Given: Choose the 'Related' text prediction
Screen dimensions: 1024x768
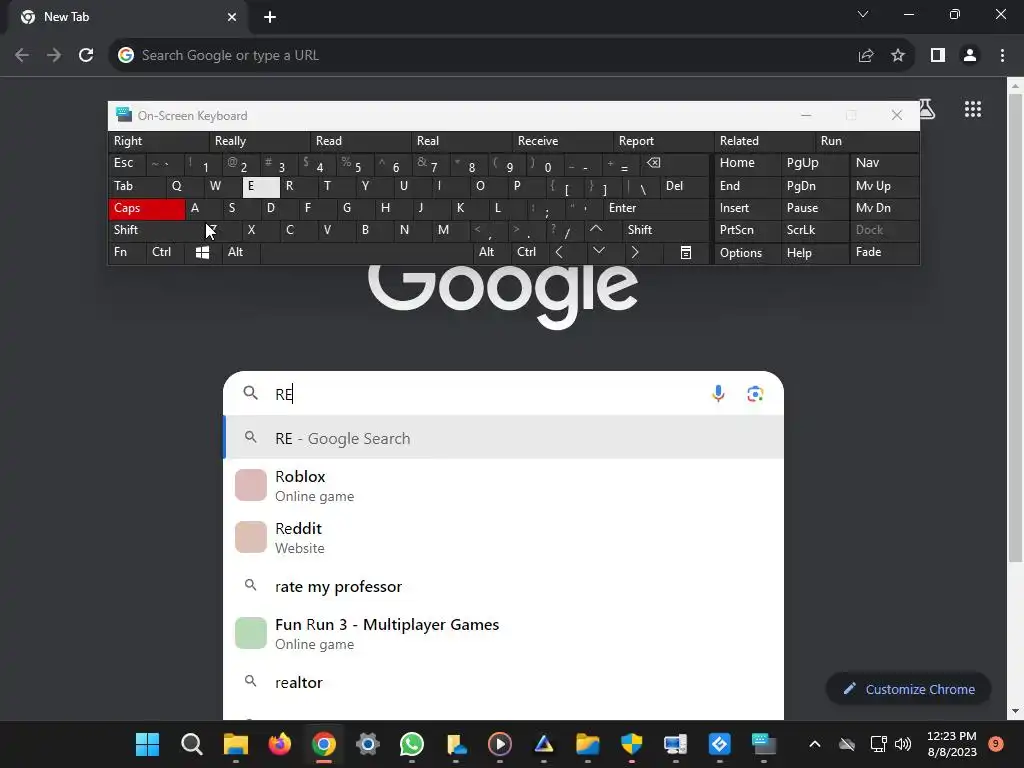Looking at the screenshot, I should tap(765, 141).
